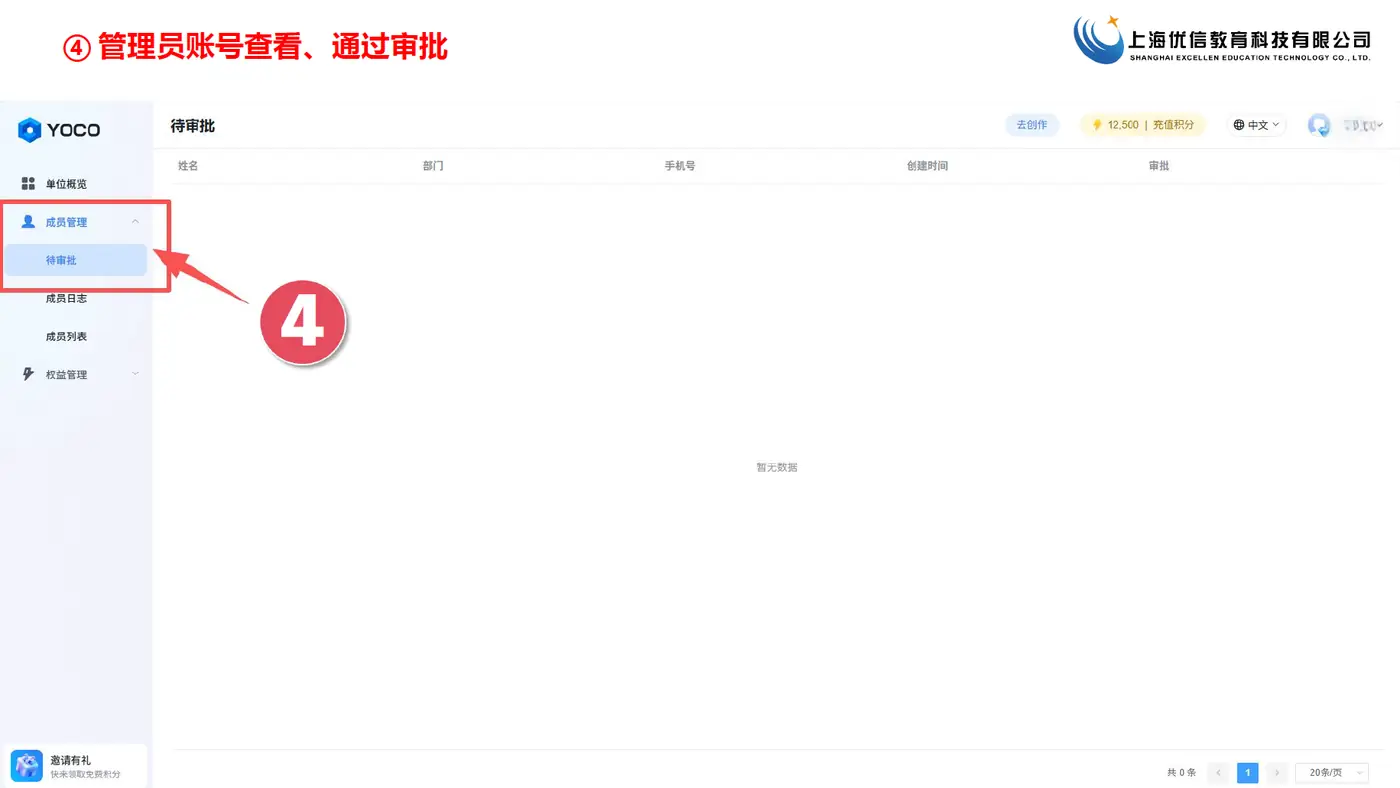Click the 待审批 page title

tap(193, 126)
